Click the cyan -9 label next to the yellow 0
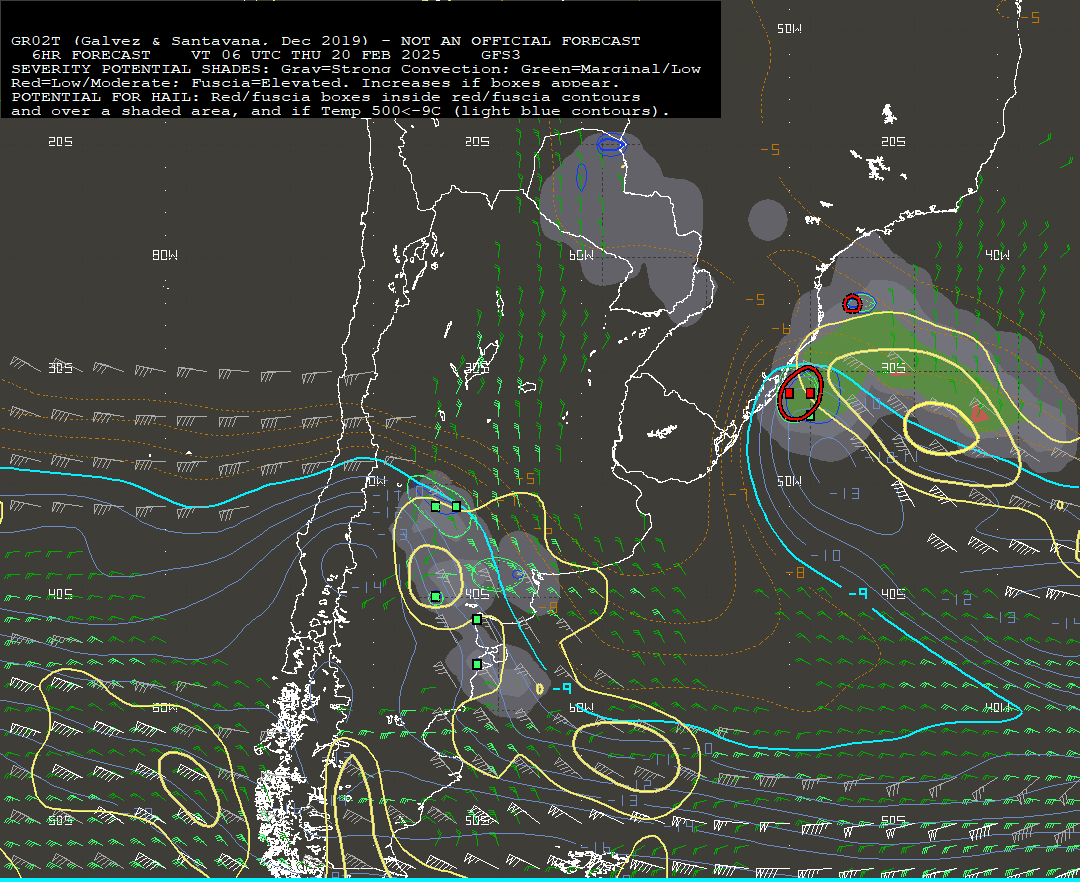1080x882 pixels. [562, 688]
